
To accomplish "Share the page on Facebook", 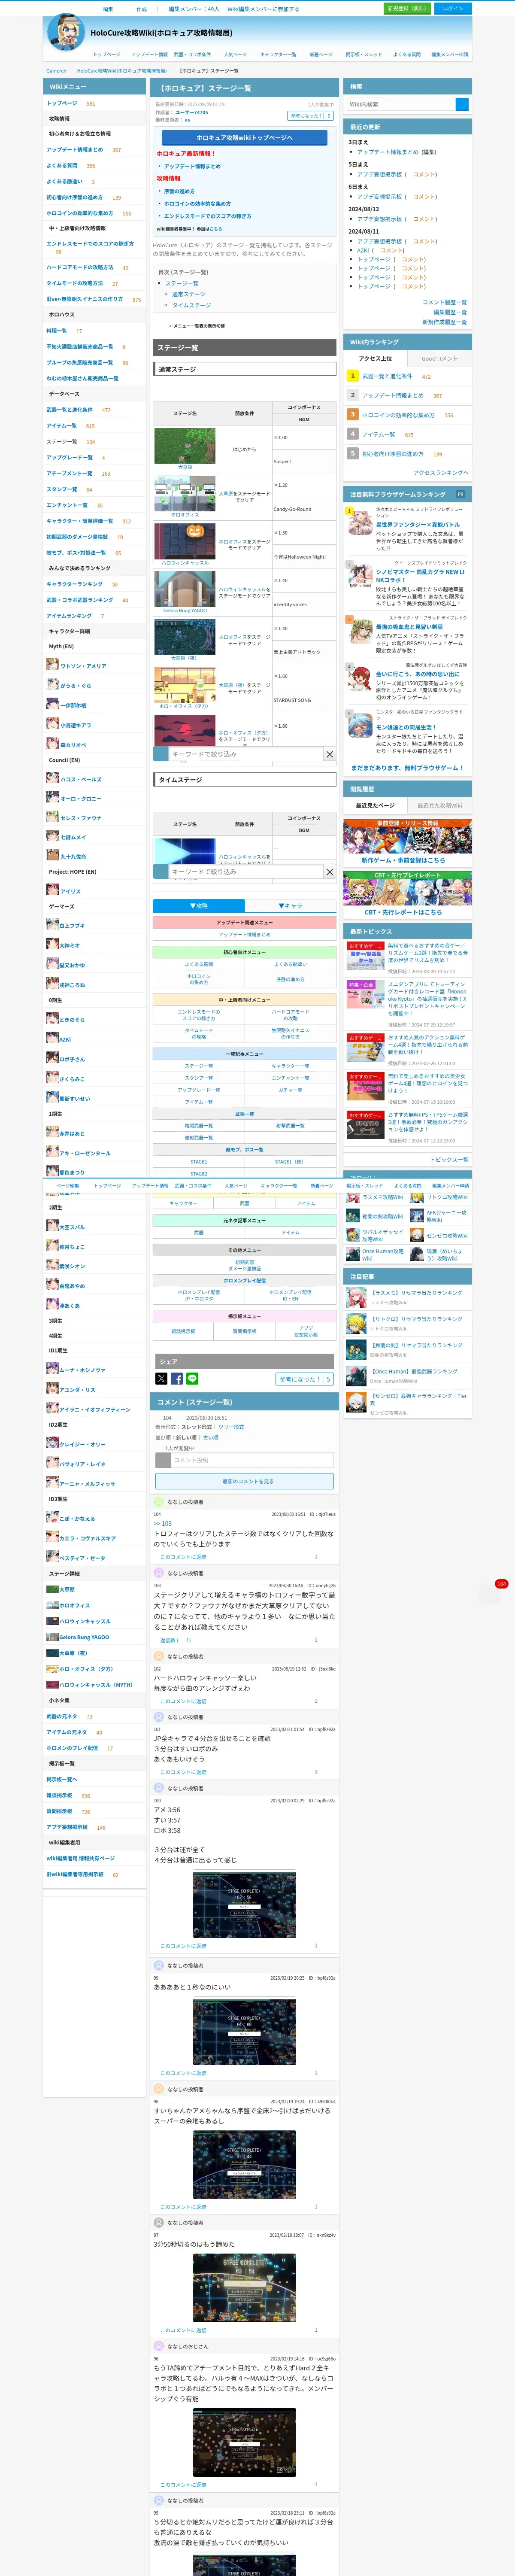I will (177, 1379).
